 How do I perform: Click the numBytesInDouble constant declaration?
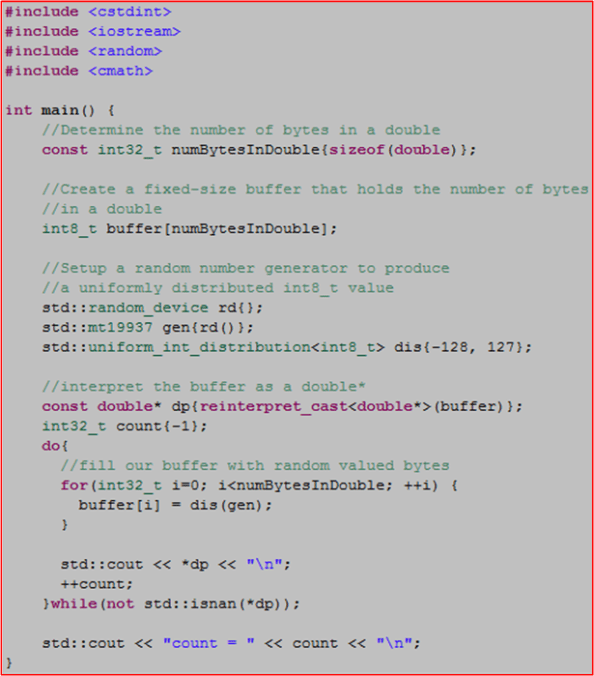click(259, 150)
